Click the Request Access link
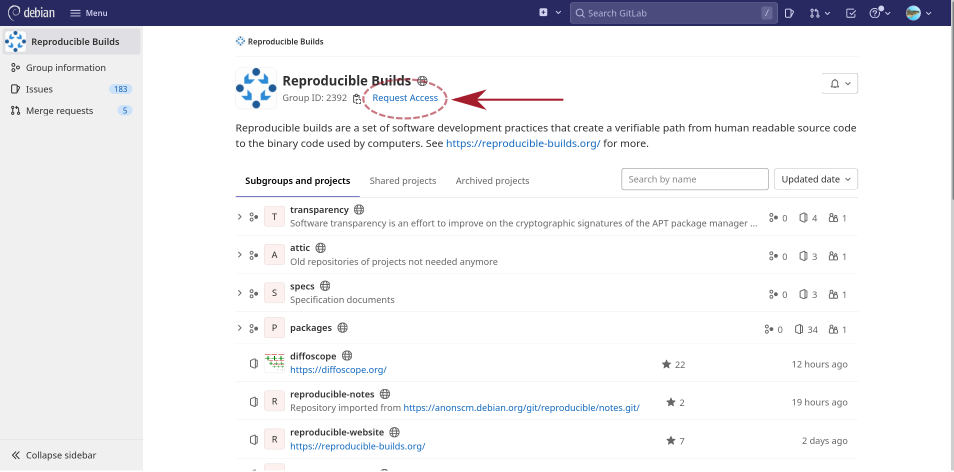 click(x=405, y=98)
